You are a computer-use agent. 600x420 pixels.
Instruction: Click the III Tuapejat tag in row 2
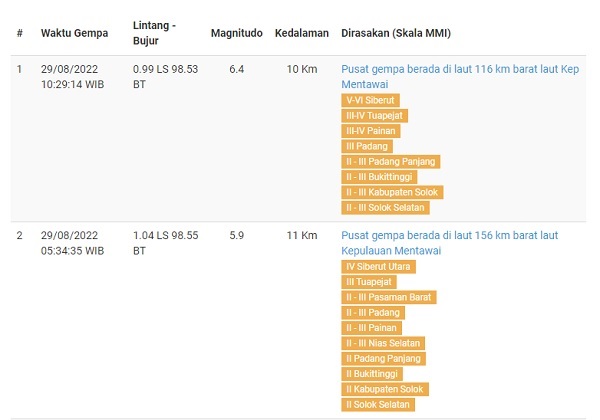click(x=369, y=282)
